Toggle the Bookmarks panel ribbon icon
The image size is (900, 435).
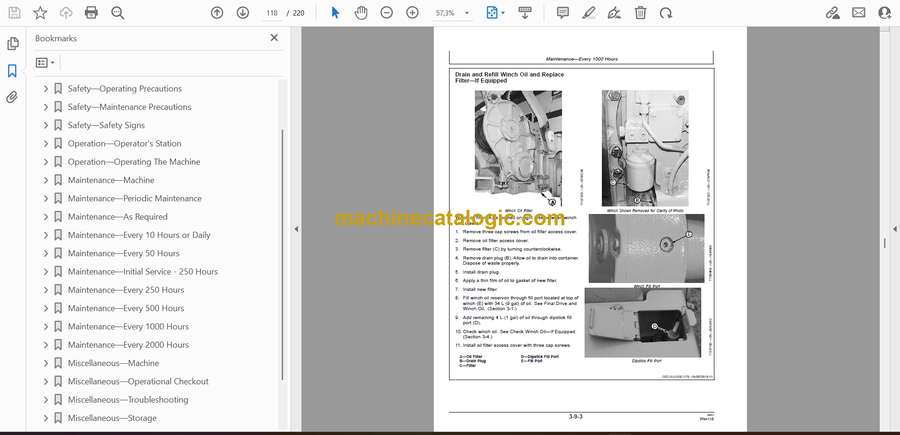(12, 71)
